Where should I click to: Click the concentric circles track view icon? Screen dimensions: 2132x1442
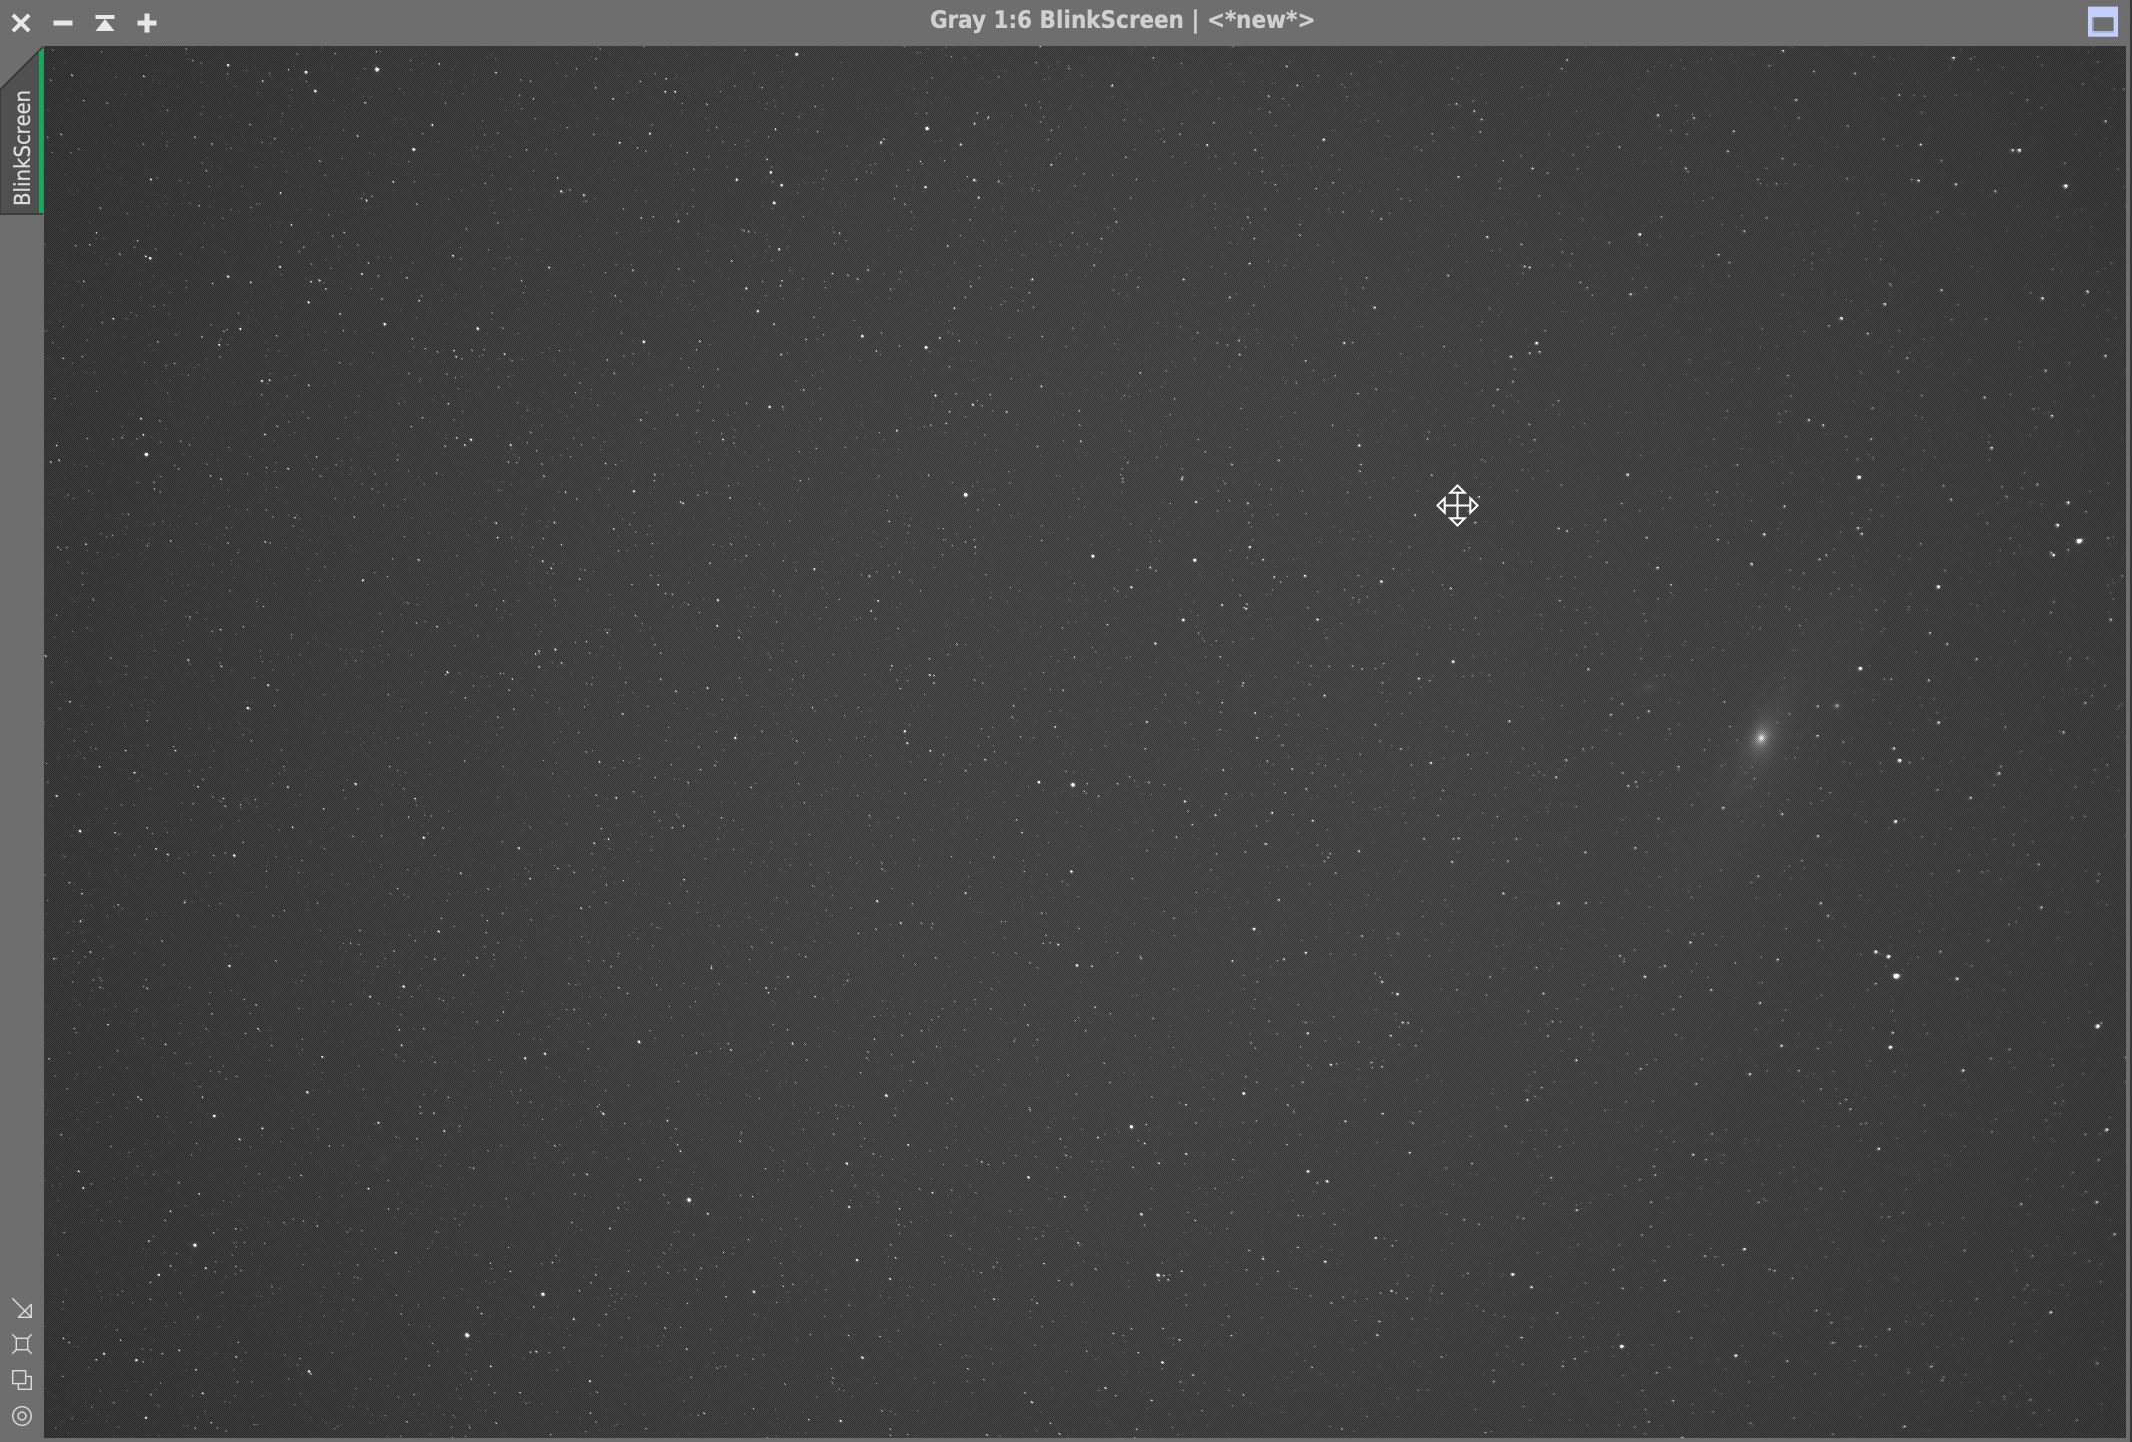point(22,1416)
